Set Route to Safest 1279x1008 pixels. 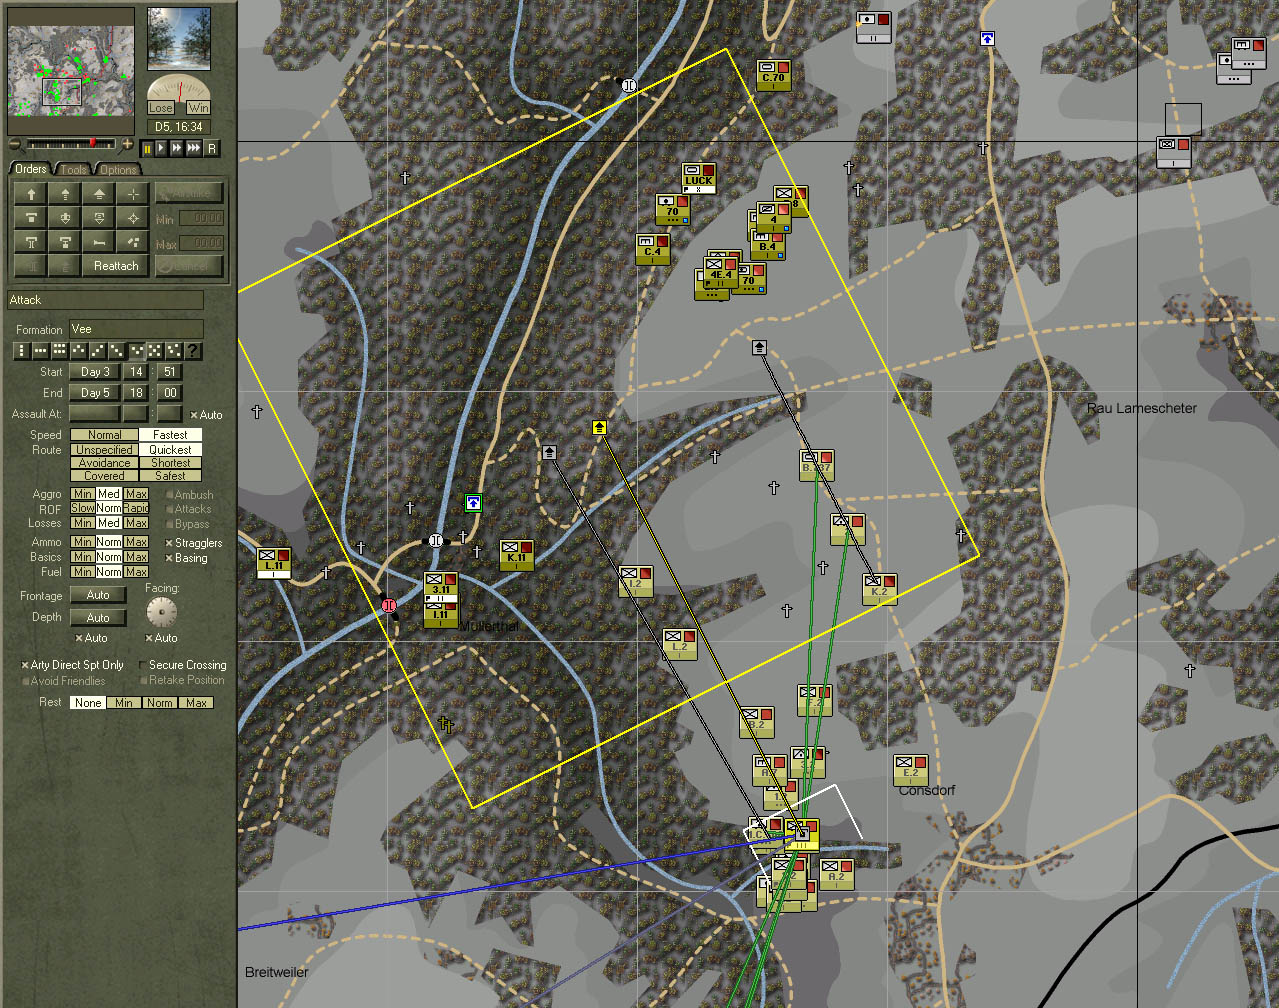tap(170, 476)
